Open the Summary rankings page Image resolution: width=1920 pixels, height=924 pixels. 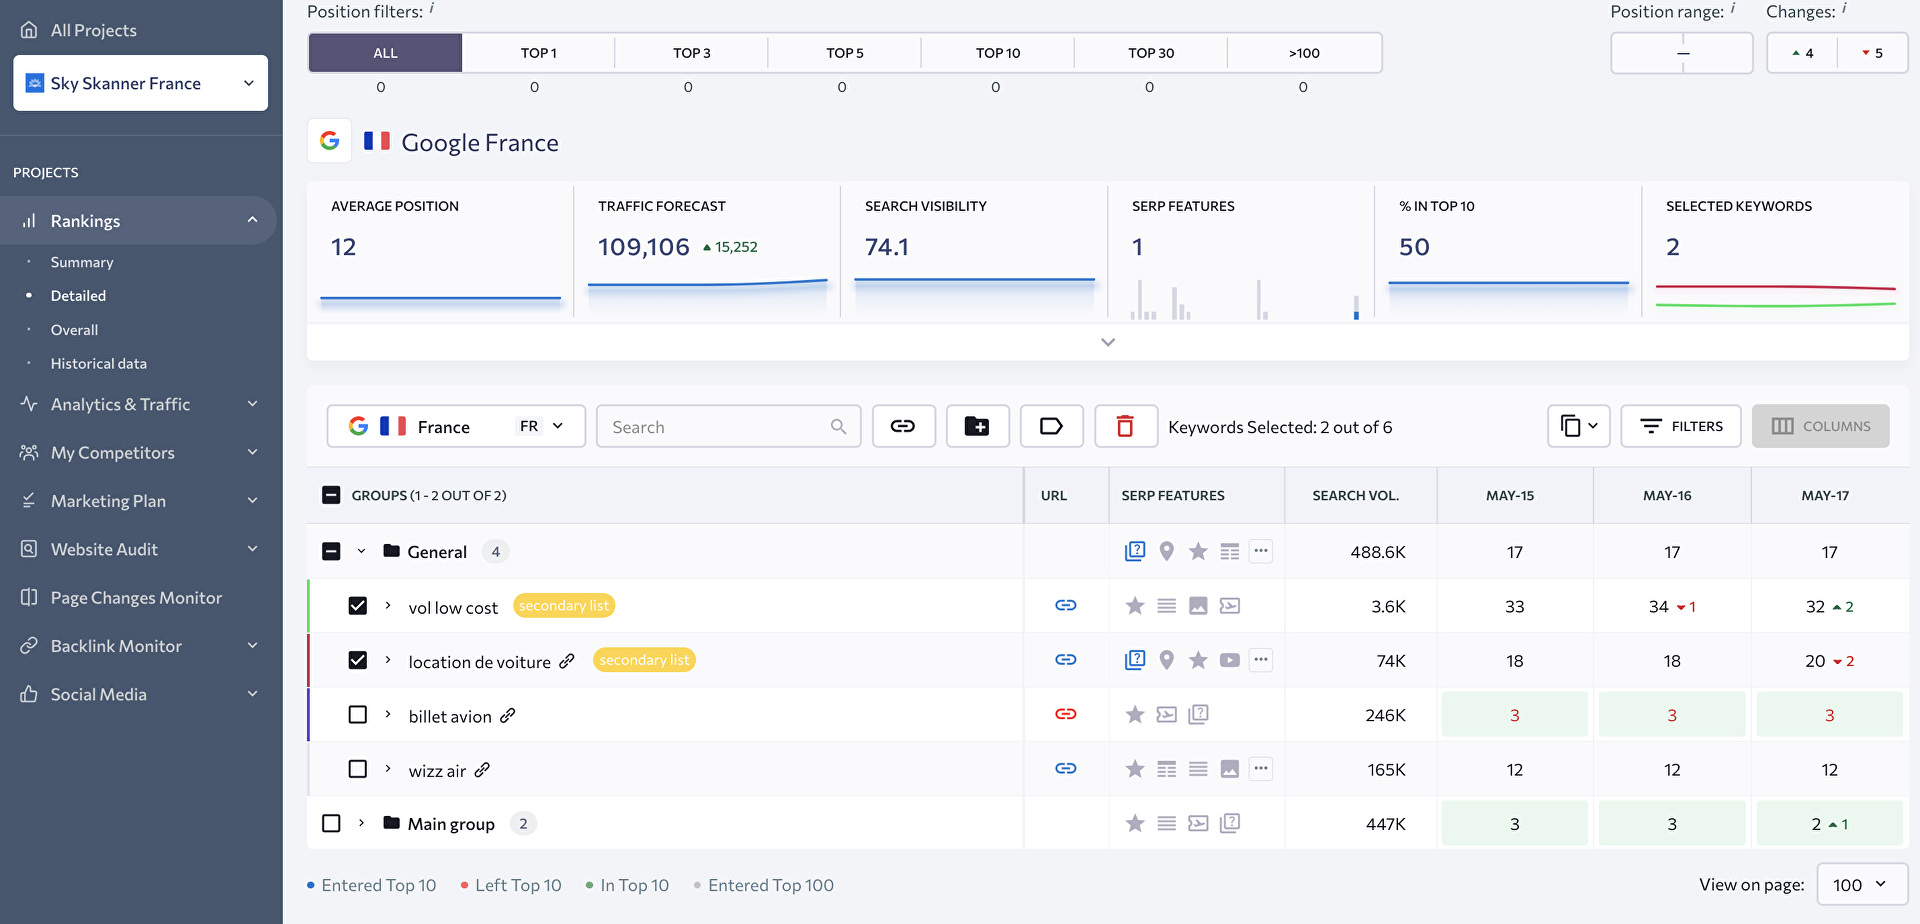point(82,262)
